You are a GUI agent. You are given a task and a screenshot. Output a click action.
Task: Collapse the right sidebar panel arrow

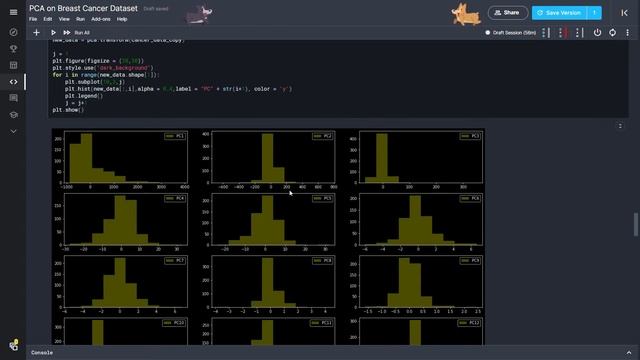[x=624, y=13]
